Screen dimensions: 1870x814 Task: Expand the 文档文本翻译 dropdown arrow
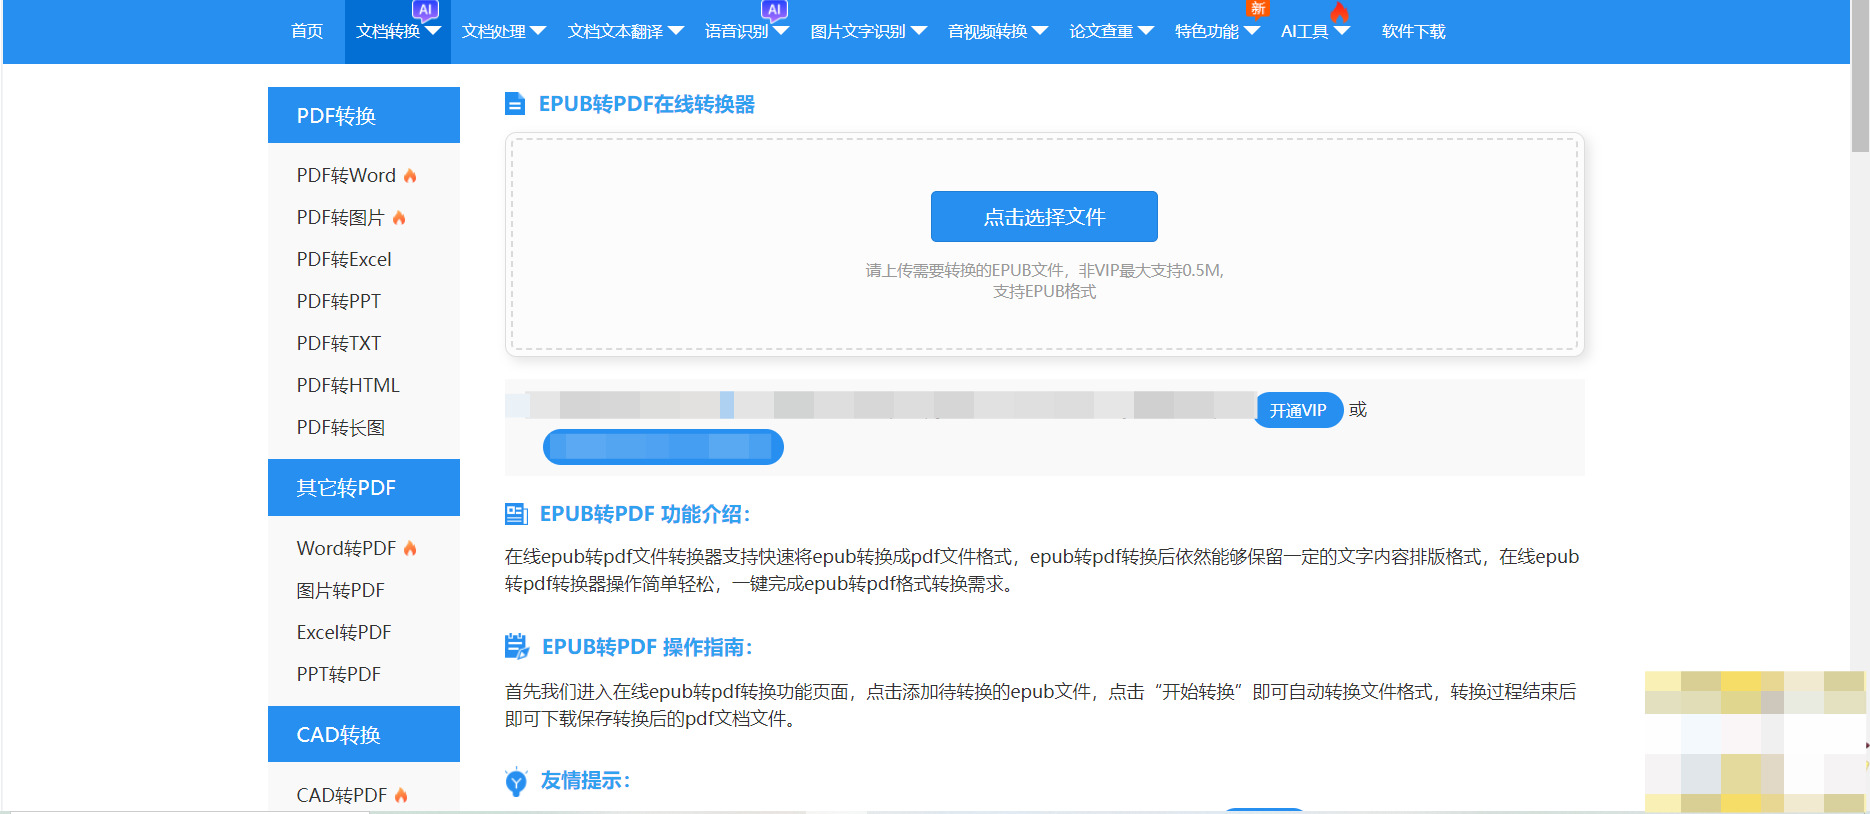676,31
